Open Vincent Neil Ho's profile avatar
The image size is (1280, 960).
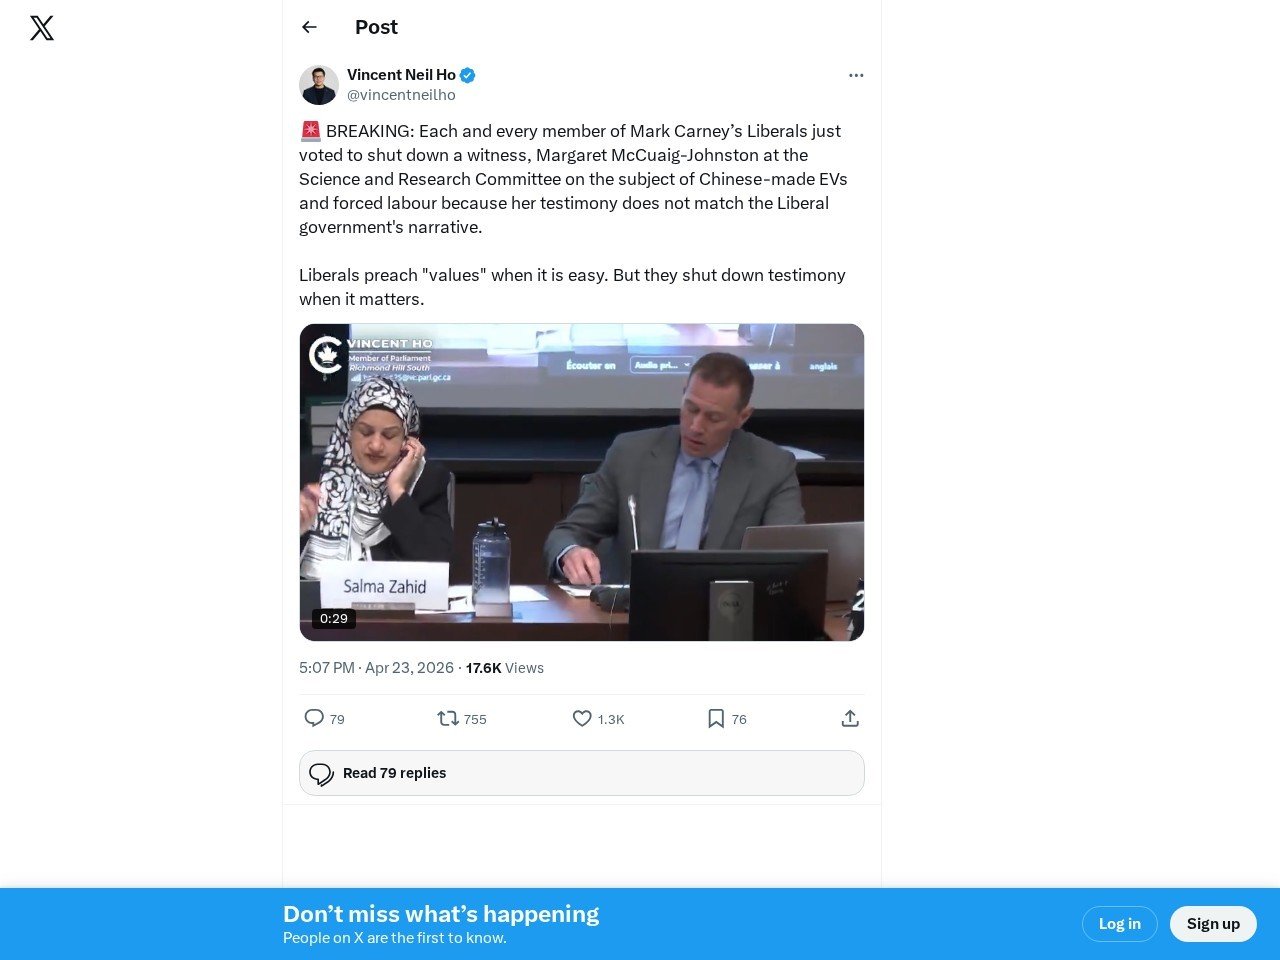319,85
